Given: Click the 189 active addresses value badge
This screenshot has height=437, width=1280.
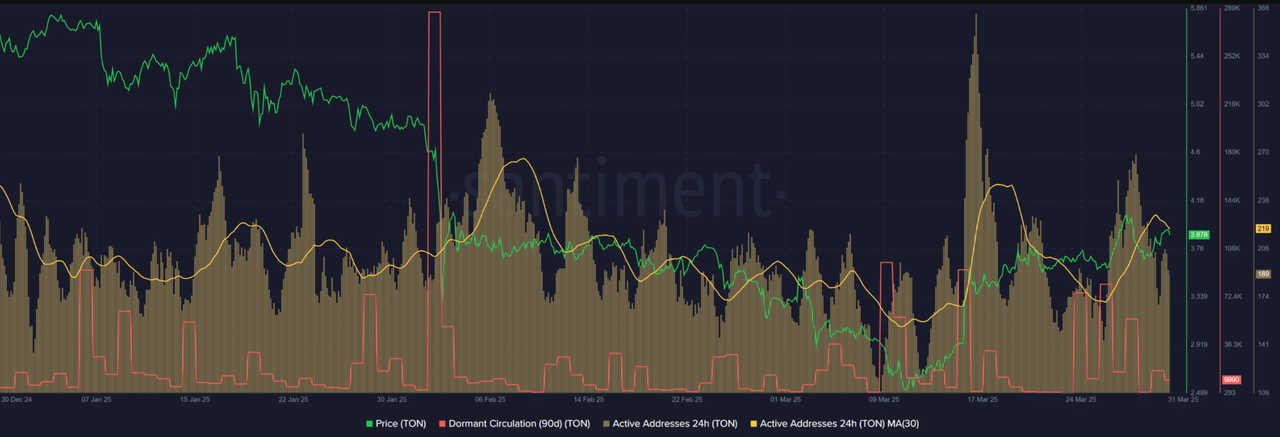Looking at the screenshot, I should (1262, 273).
